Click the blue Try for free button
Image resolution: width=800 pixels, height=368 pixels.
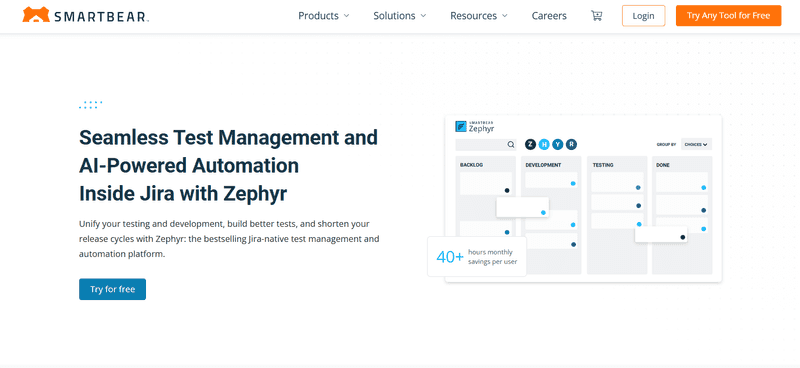point(112,289)
